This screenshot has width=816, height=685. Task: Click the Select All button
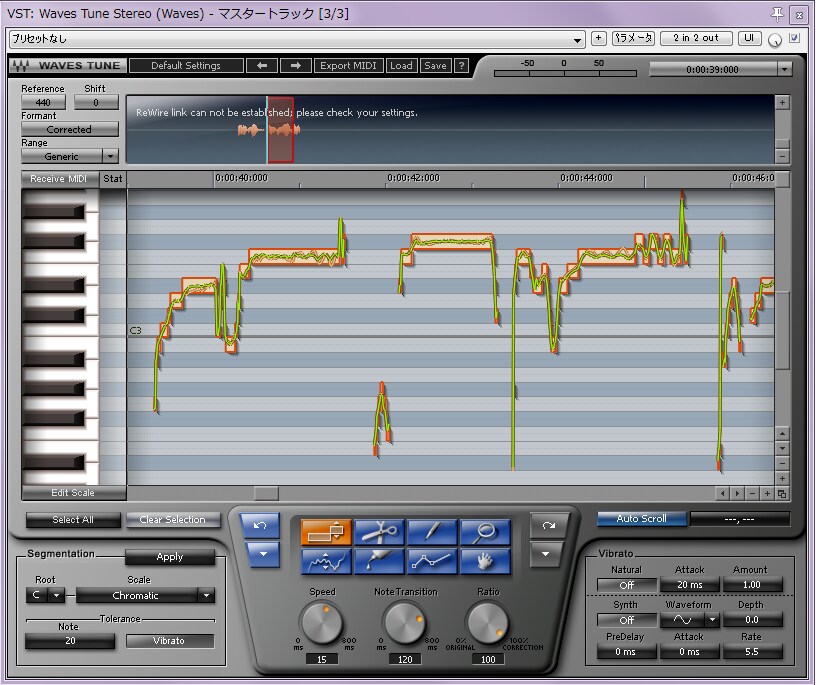[x=73, y=519]
